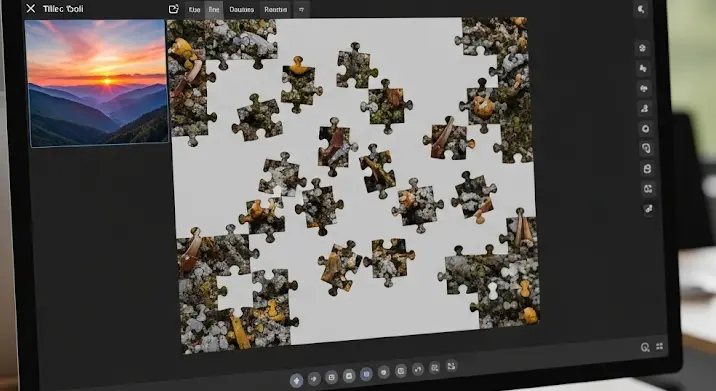716x391 pixels.
Task: Click the segmented circle icon in right sidebar
Action: point(642,48)
